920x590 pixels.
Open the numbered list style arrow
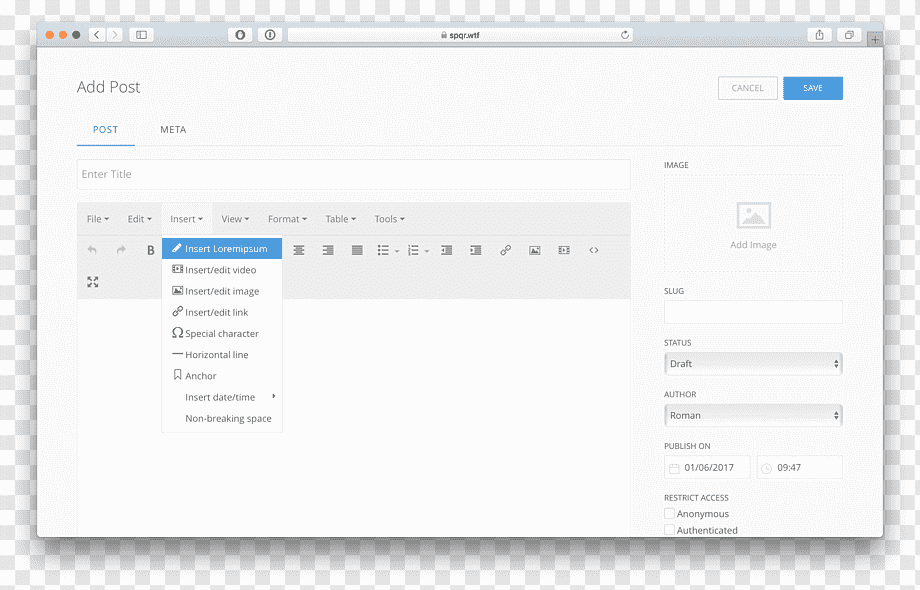(x=427, y=251)
